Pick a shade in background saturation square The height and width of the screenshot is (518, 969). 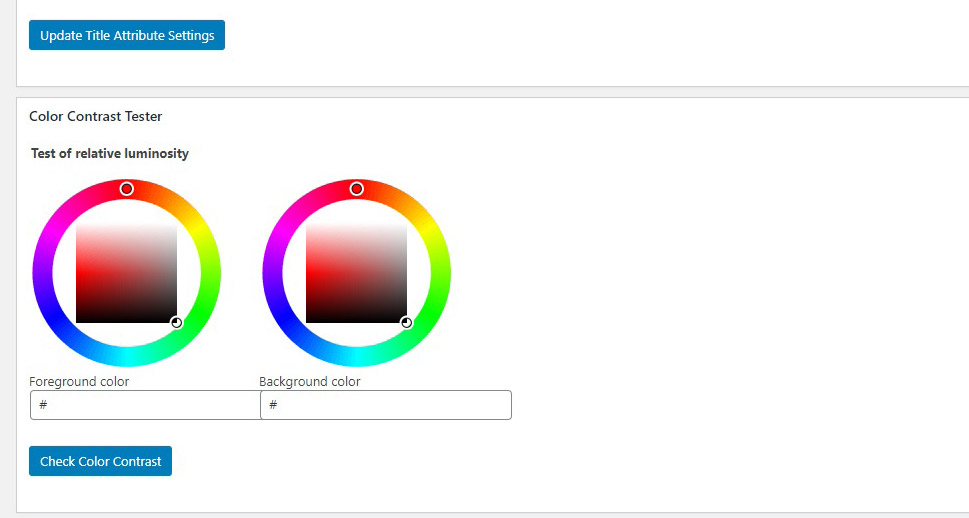point(356,273)
